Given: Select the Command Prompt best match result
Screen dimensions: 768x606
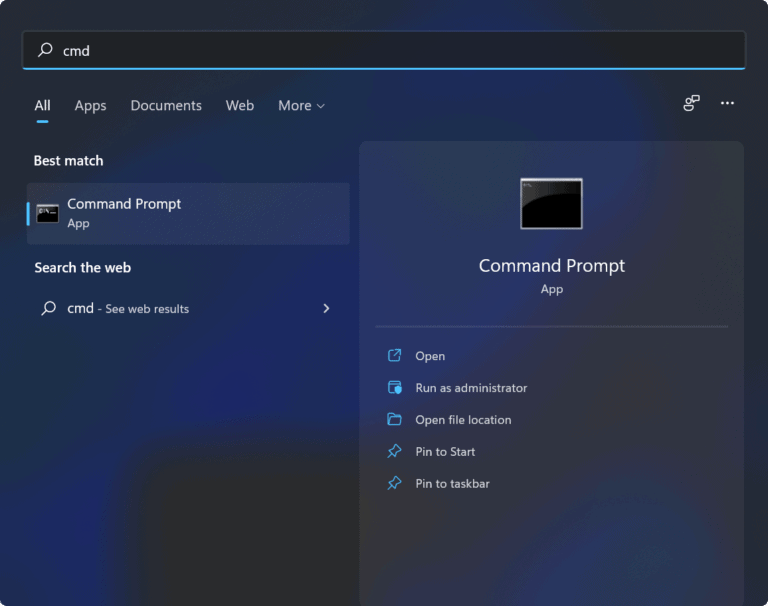Looking at the screenshot, I should (188, 213).
